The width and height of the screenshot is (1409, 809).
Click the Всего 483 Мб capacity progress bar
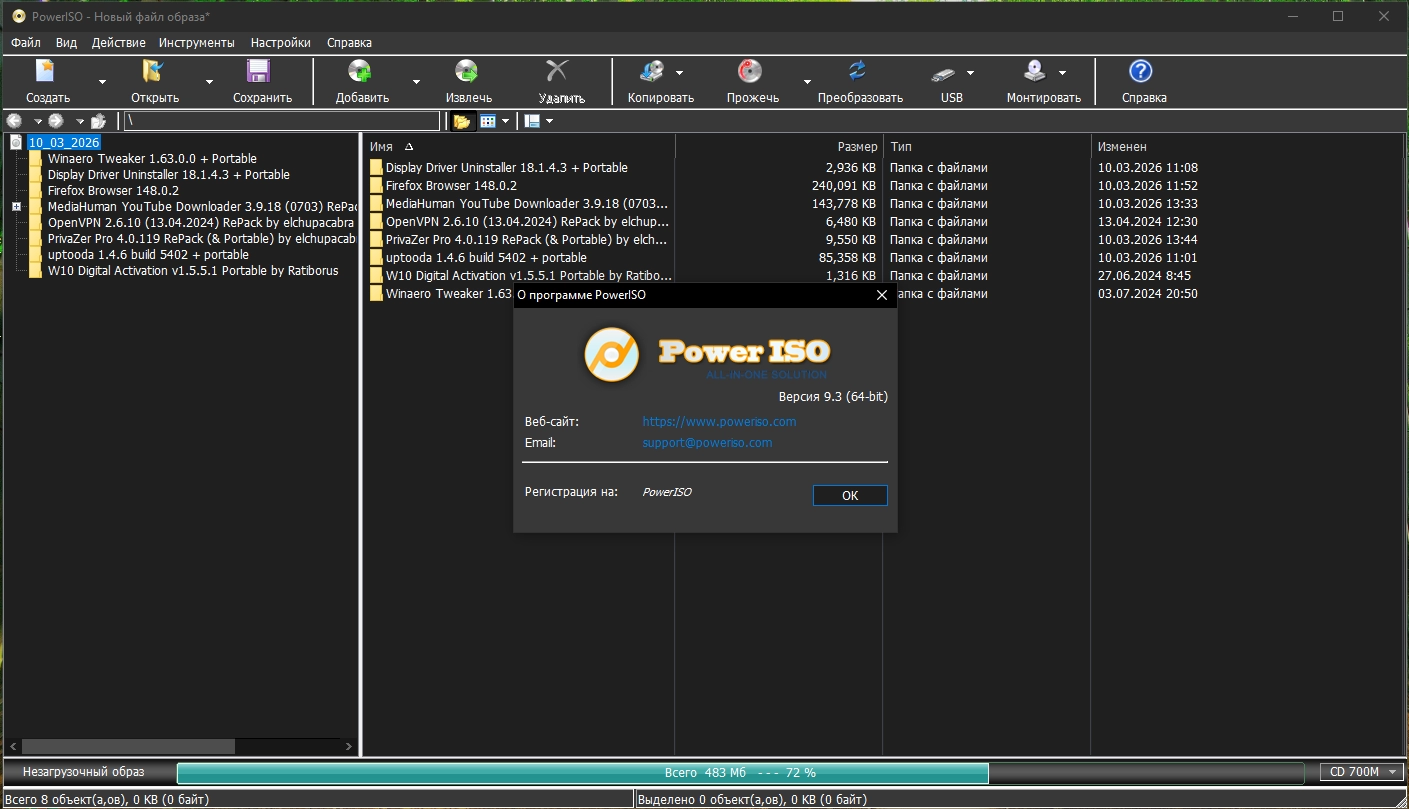(x=740, y=773)
